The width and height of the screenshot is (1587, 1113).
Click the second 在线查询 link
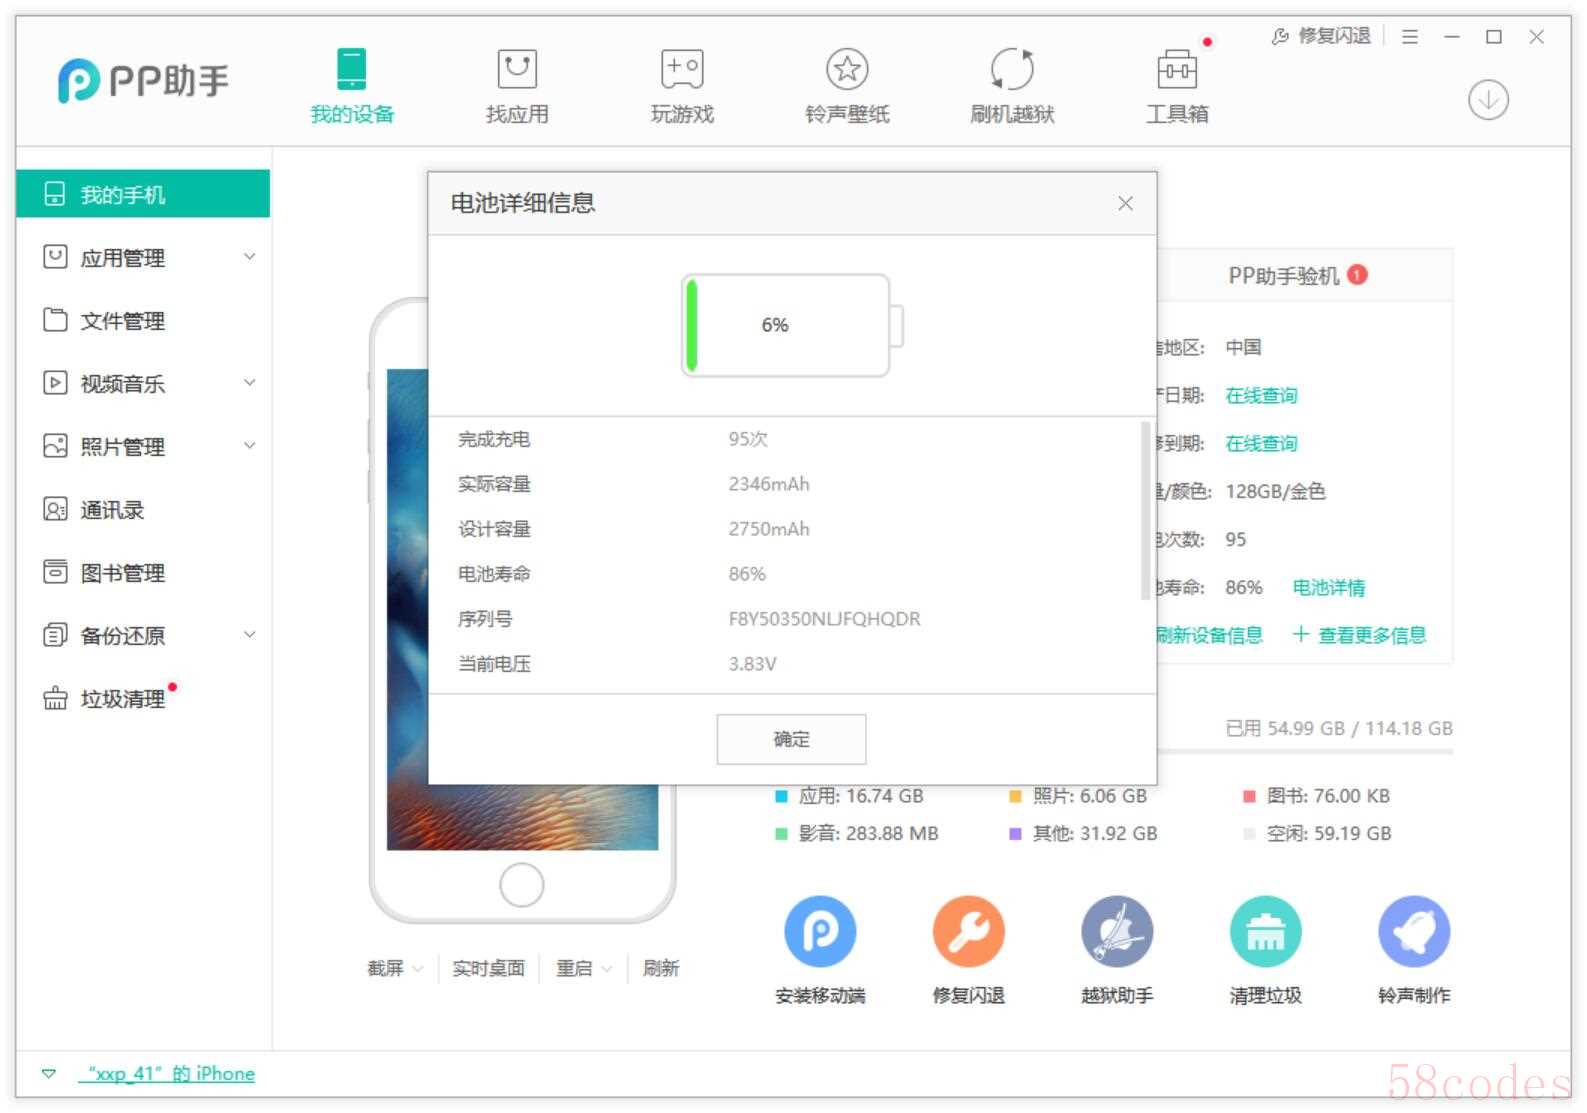[1261, 443]
